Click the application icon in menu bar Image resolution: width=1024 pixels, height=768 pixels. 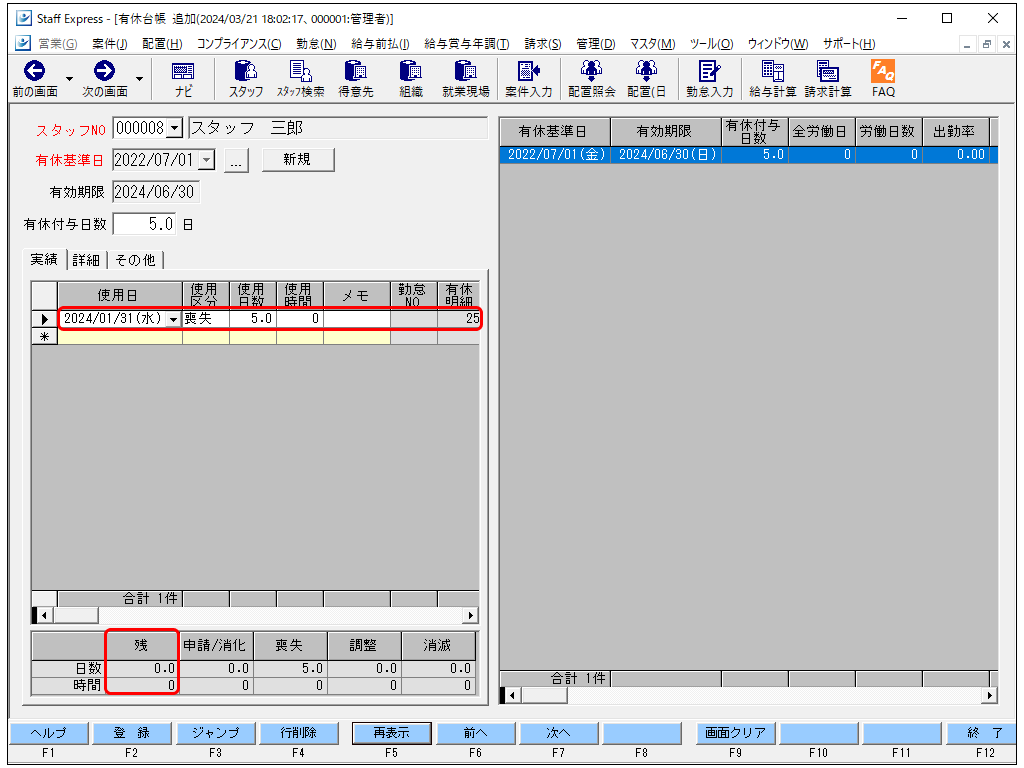23,43
